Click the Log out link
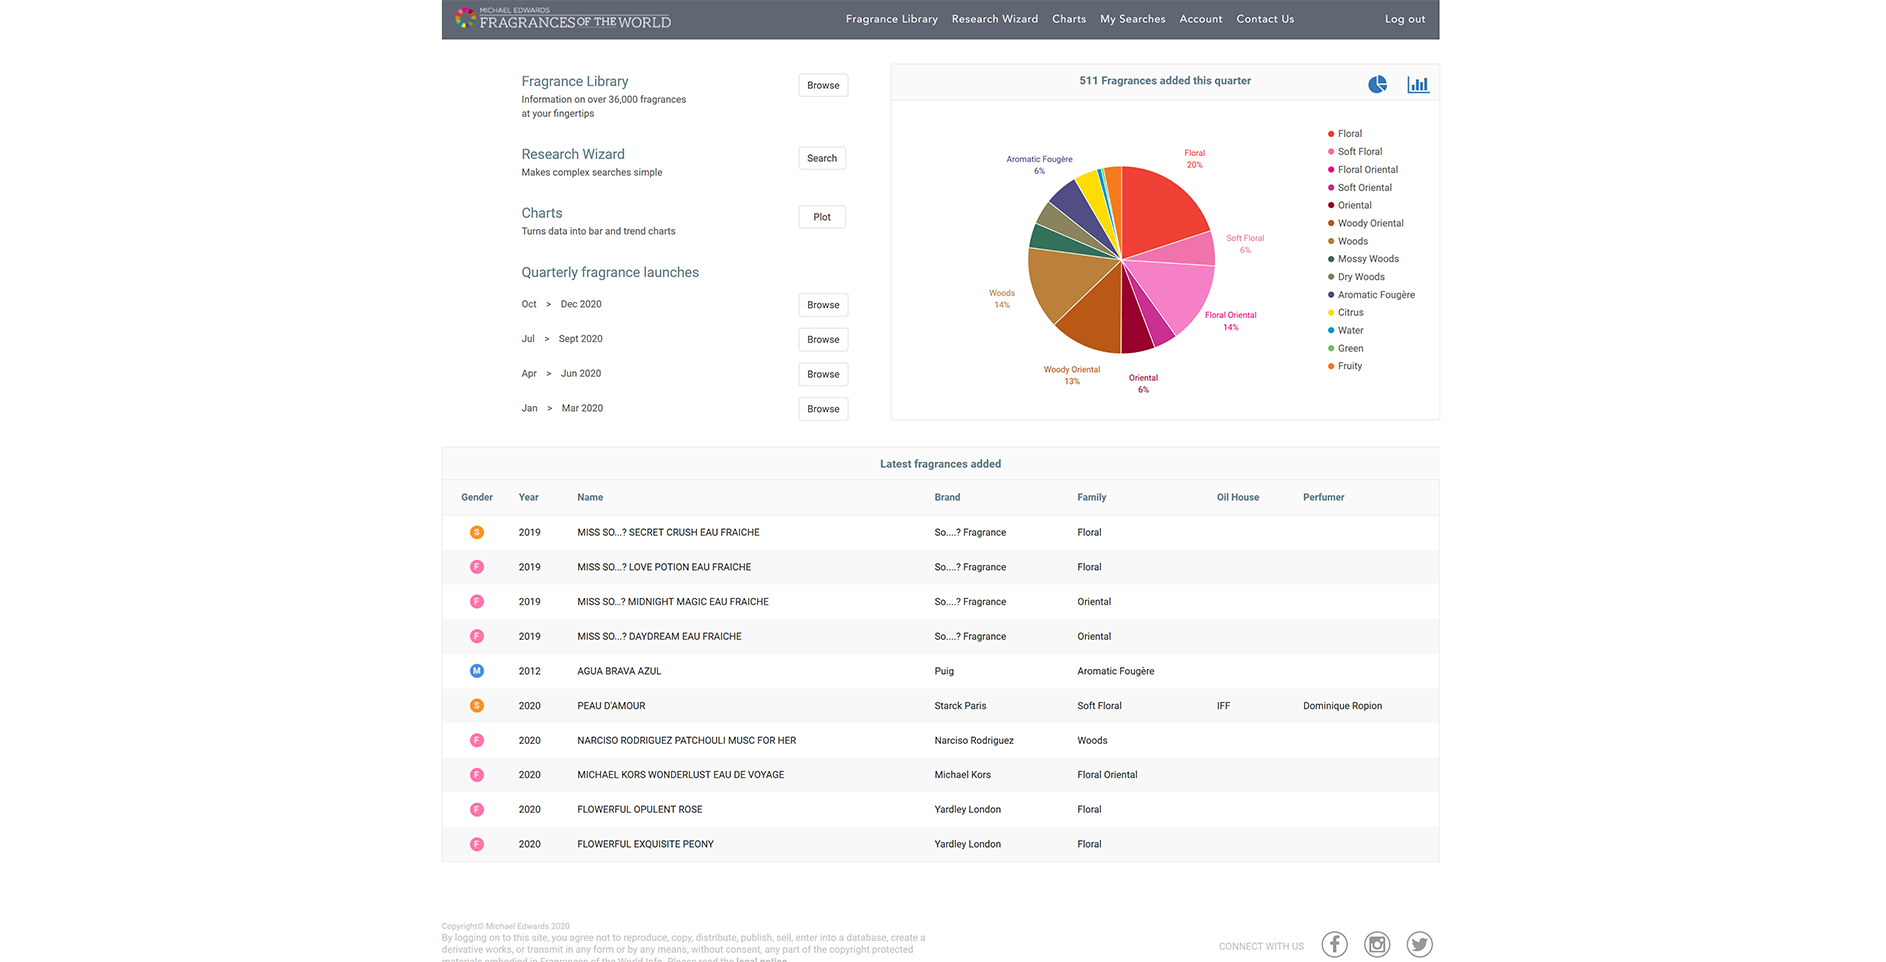The height and width of the screenshot is (962, 1886). (1404, 19)
